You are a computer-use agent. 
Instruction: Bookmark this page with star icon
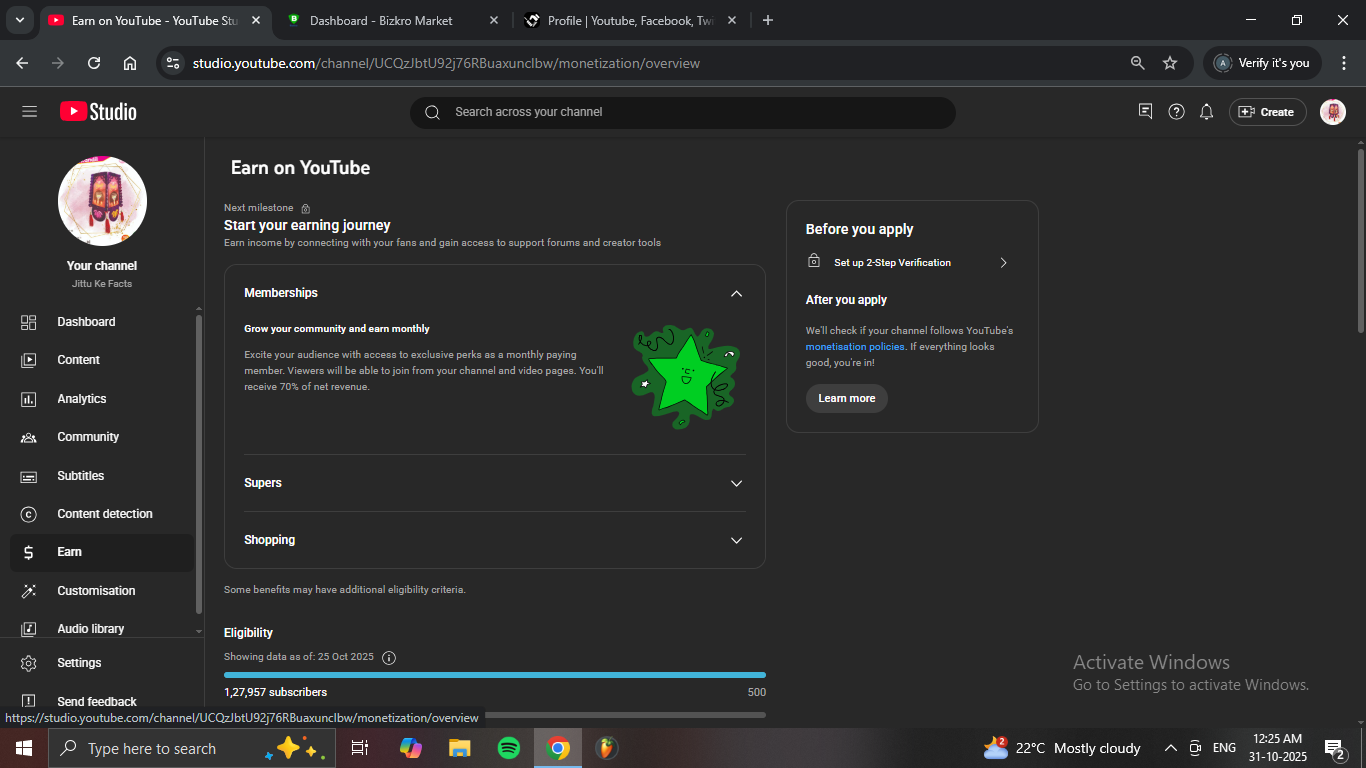(x=1169, y=63)
